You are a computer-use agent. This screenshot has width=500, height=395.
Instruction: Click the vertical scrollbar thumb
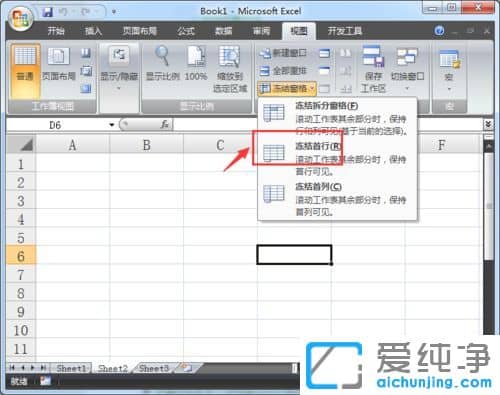[x=489, y=206]
